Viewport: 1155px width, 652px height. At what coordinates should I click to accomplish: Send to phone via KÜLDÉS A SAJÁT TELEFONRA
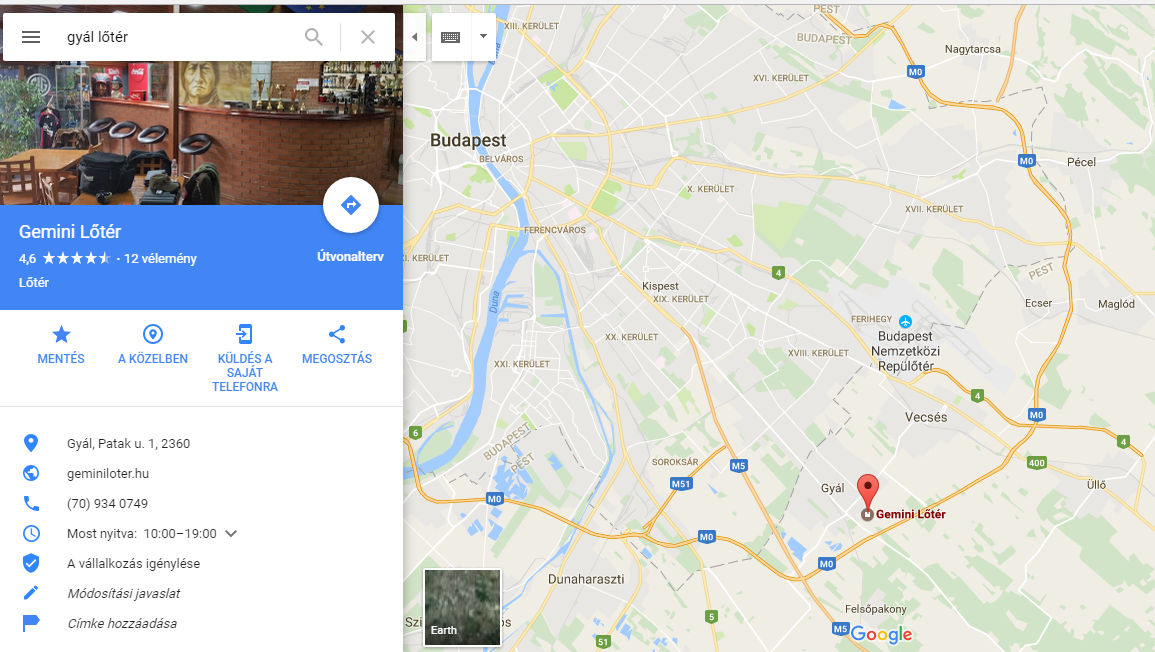pyautogui.click(x=245, y=358)
